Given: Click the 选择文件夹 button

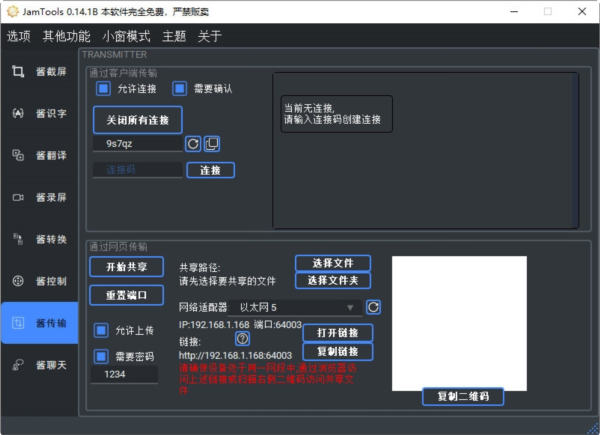Looking at the screenshot, I should 333,280.
